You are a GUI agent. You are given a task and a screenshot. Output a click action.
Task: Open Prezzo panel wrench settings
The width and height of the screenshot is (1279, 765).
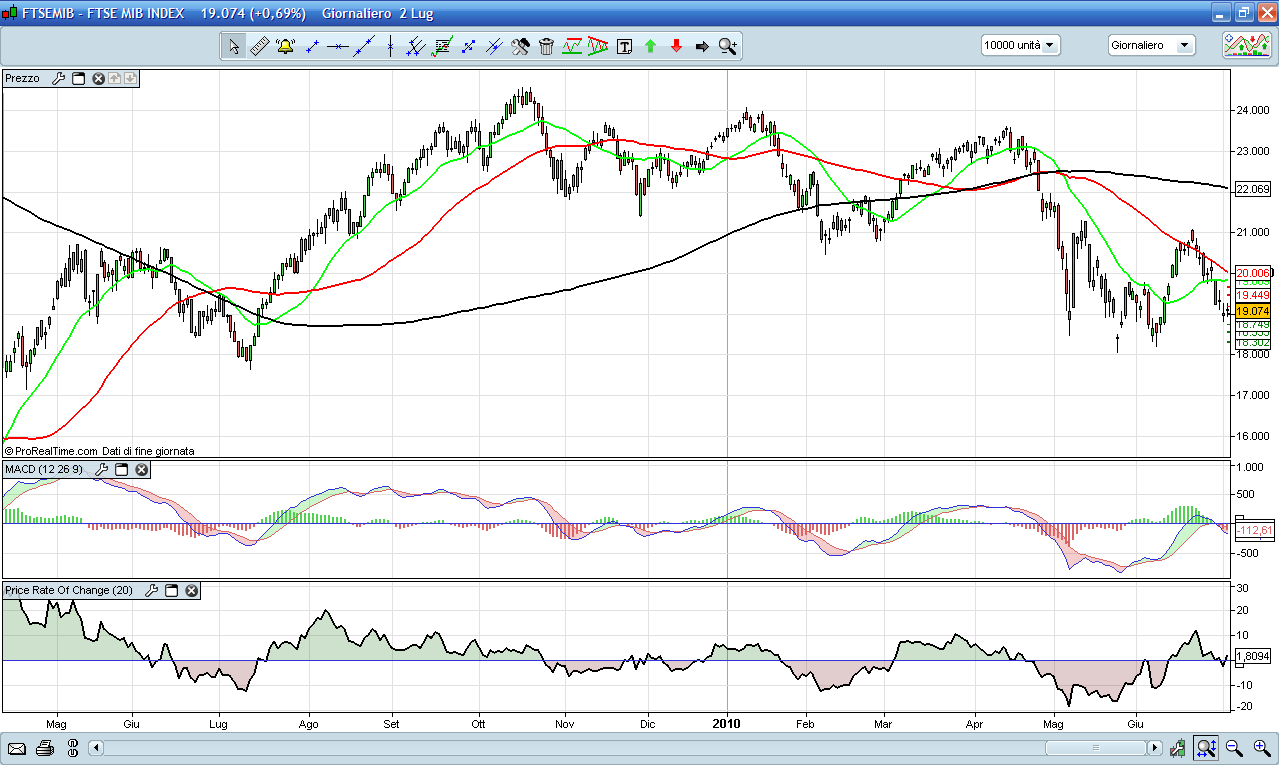pos(58,78)
